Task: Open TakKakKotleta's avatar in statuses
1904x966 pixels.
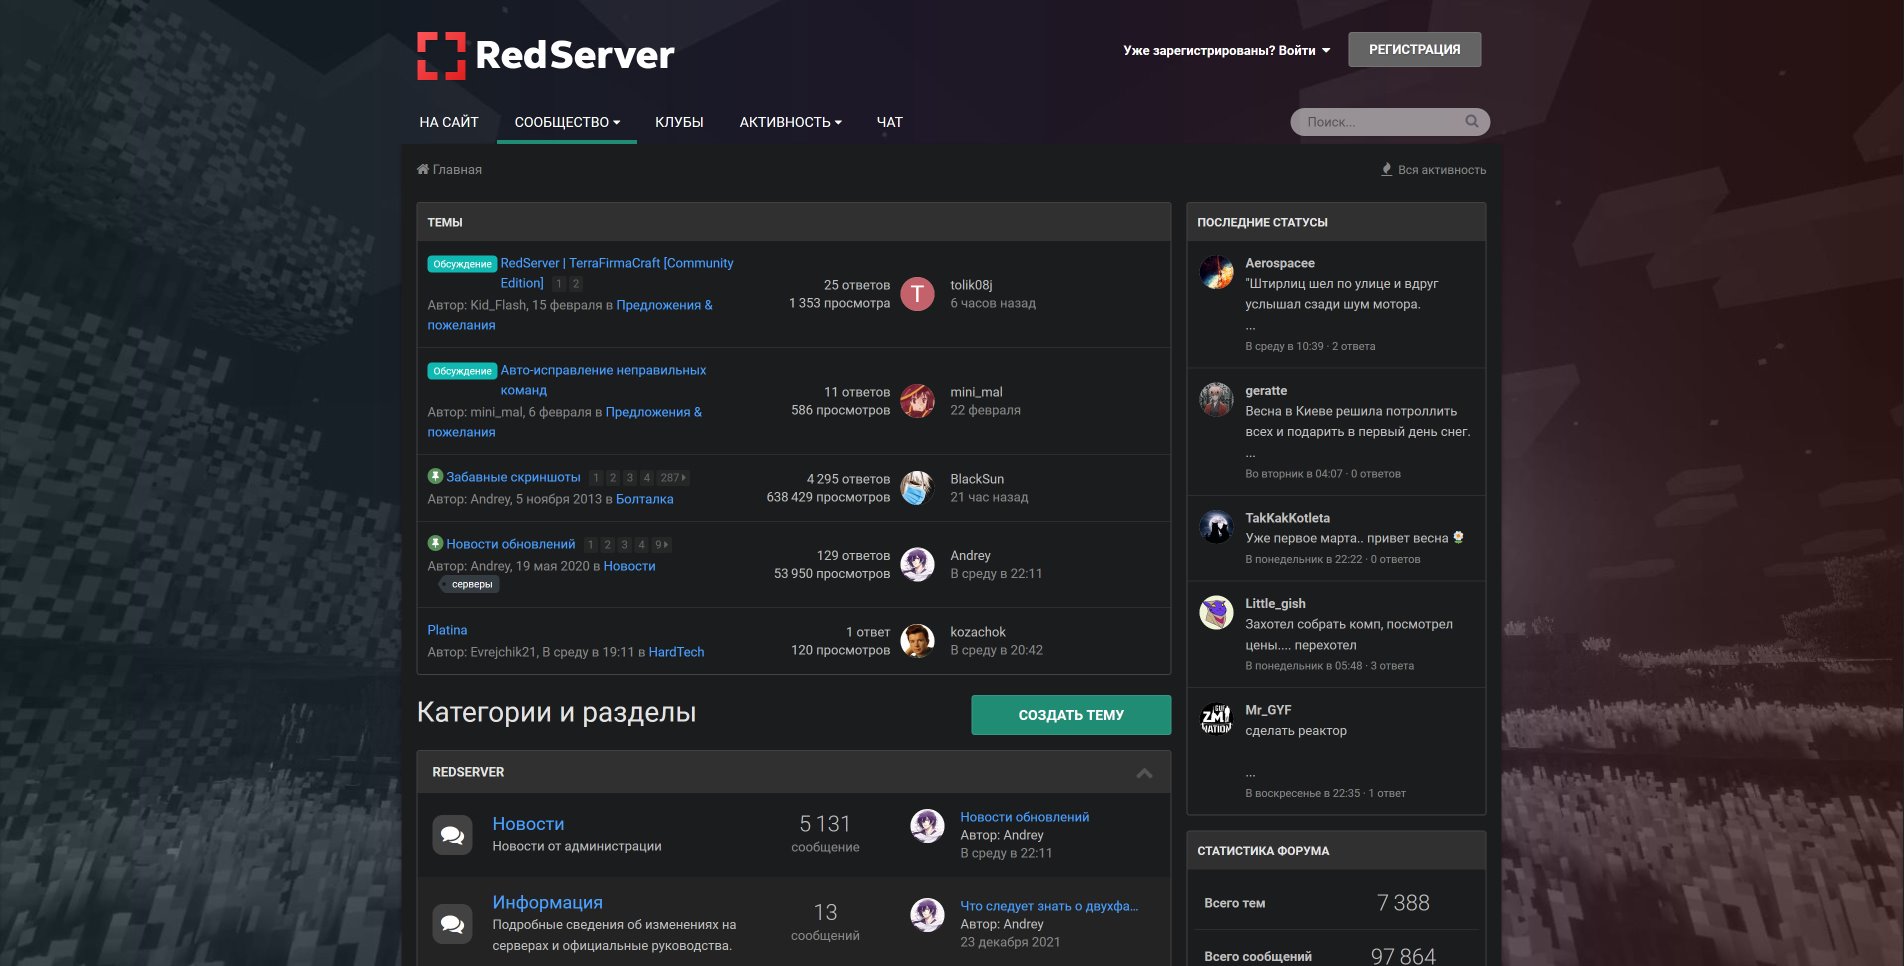Action: 1216,526
